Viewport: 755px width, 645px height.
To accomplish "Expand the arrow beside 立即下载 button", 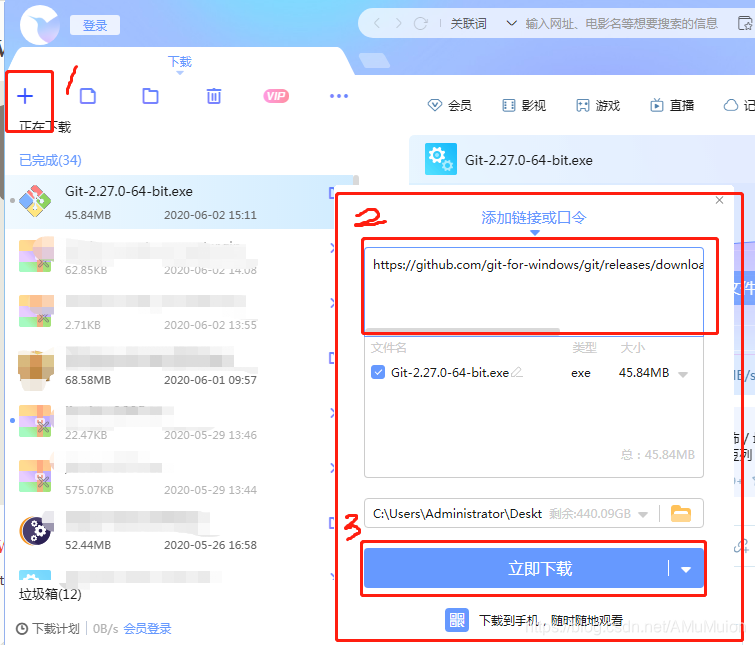I will click(686, 569).
